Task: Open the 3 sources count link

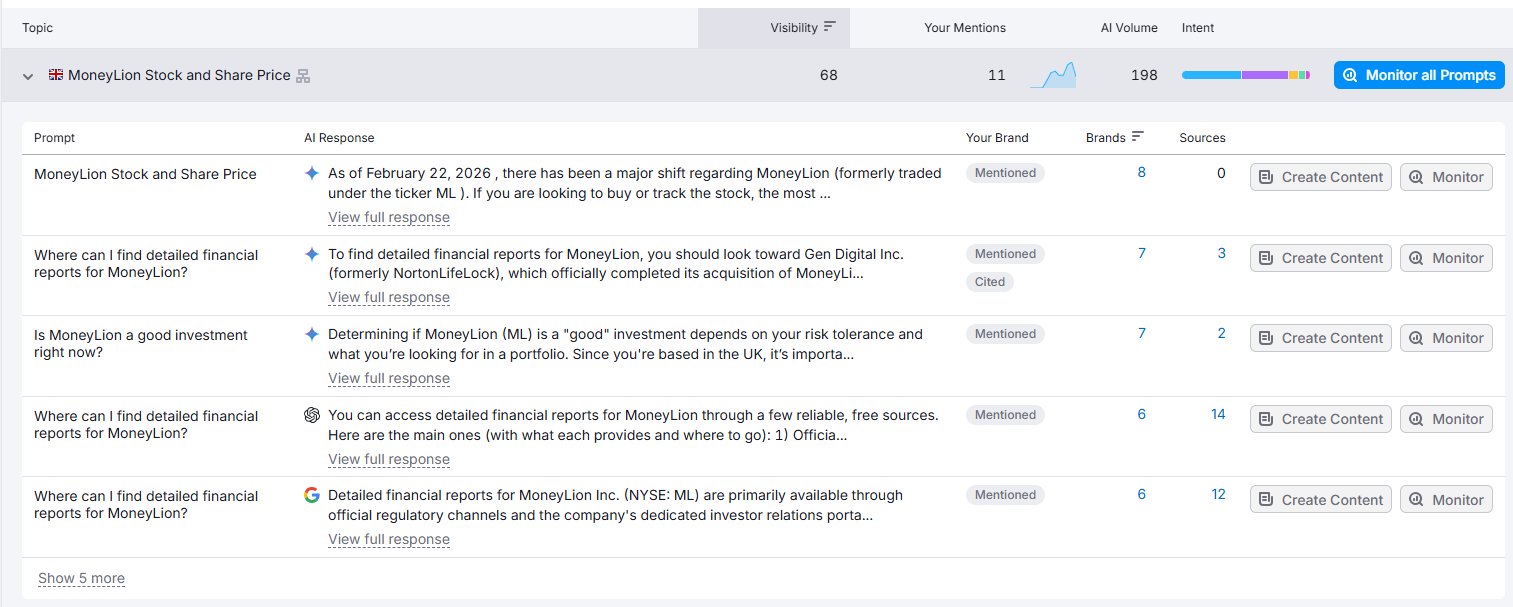Action: [x=1221, y=254]
